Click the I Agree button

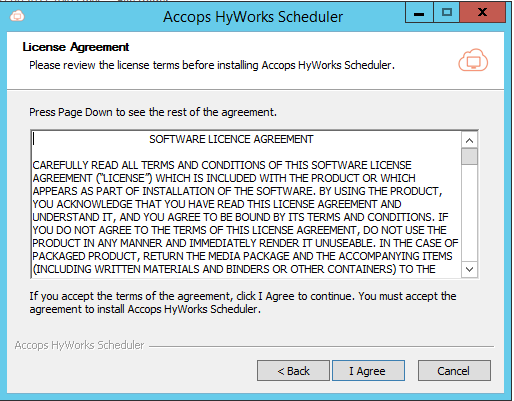tap(368, 370)
